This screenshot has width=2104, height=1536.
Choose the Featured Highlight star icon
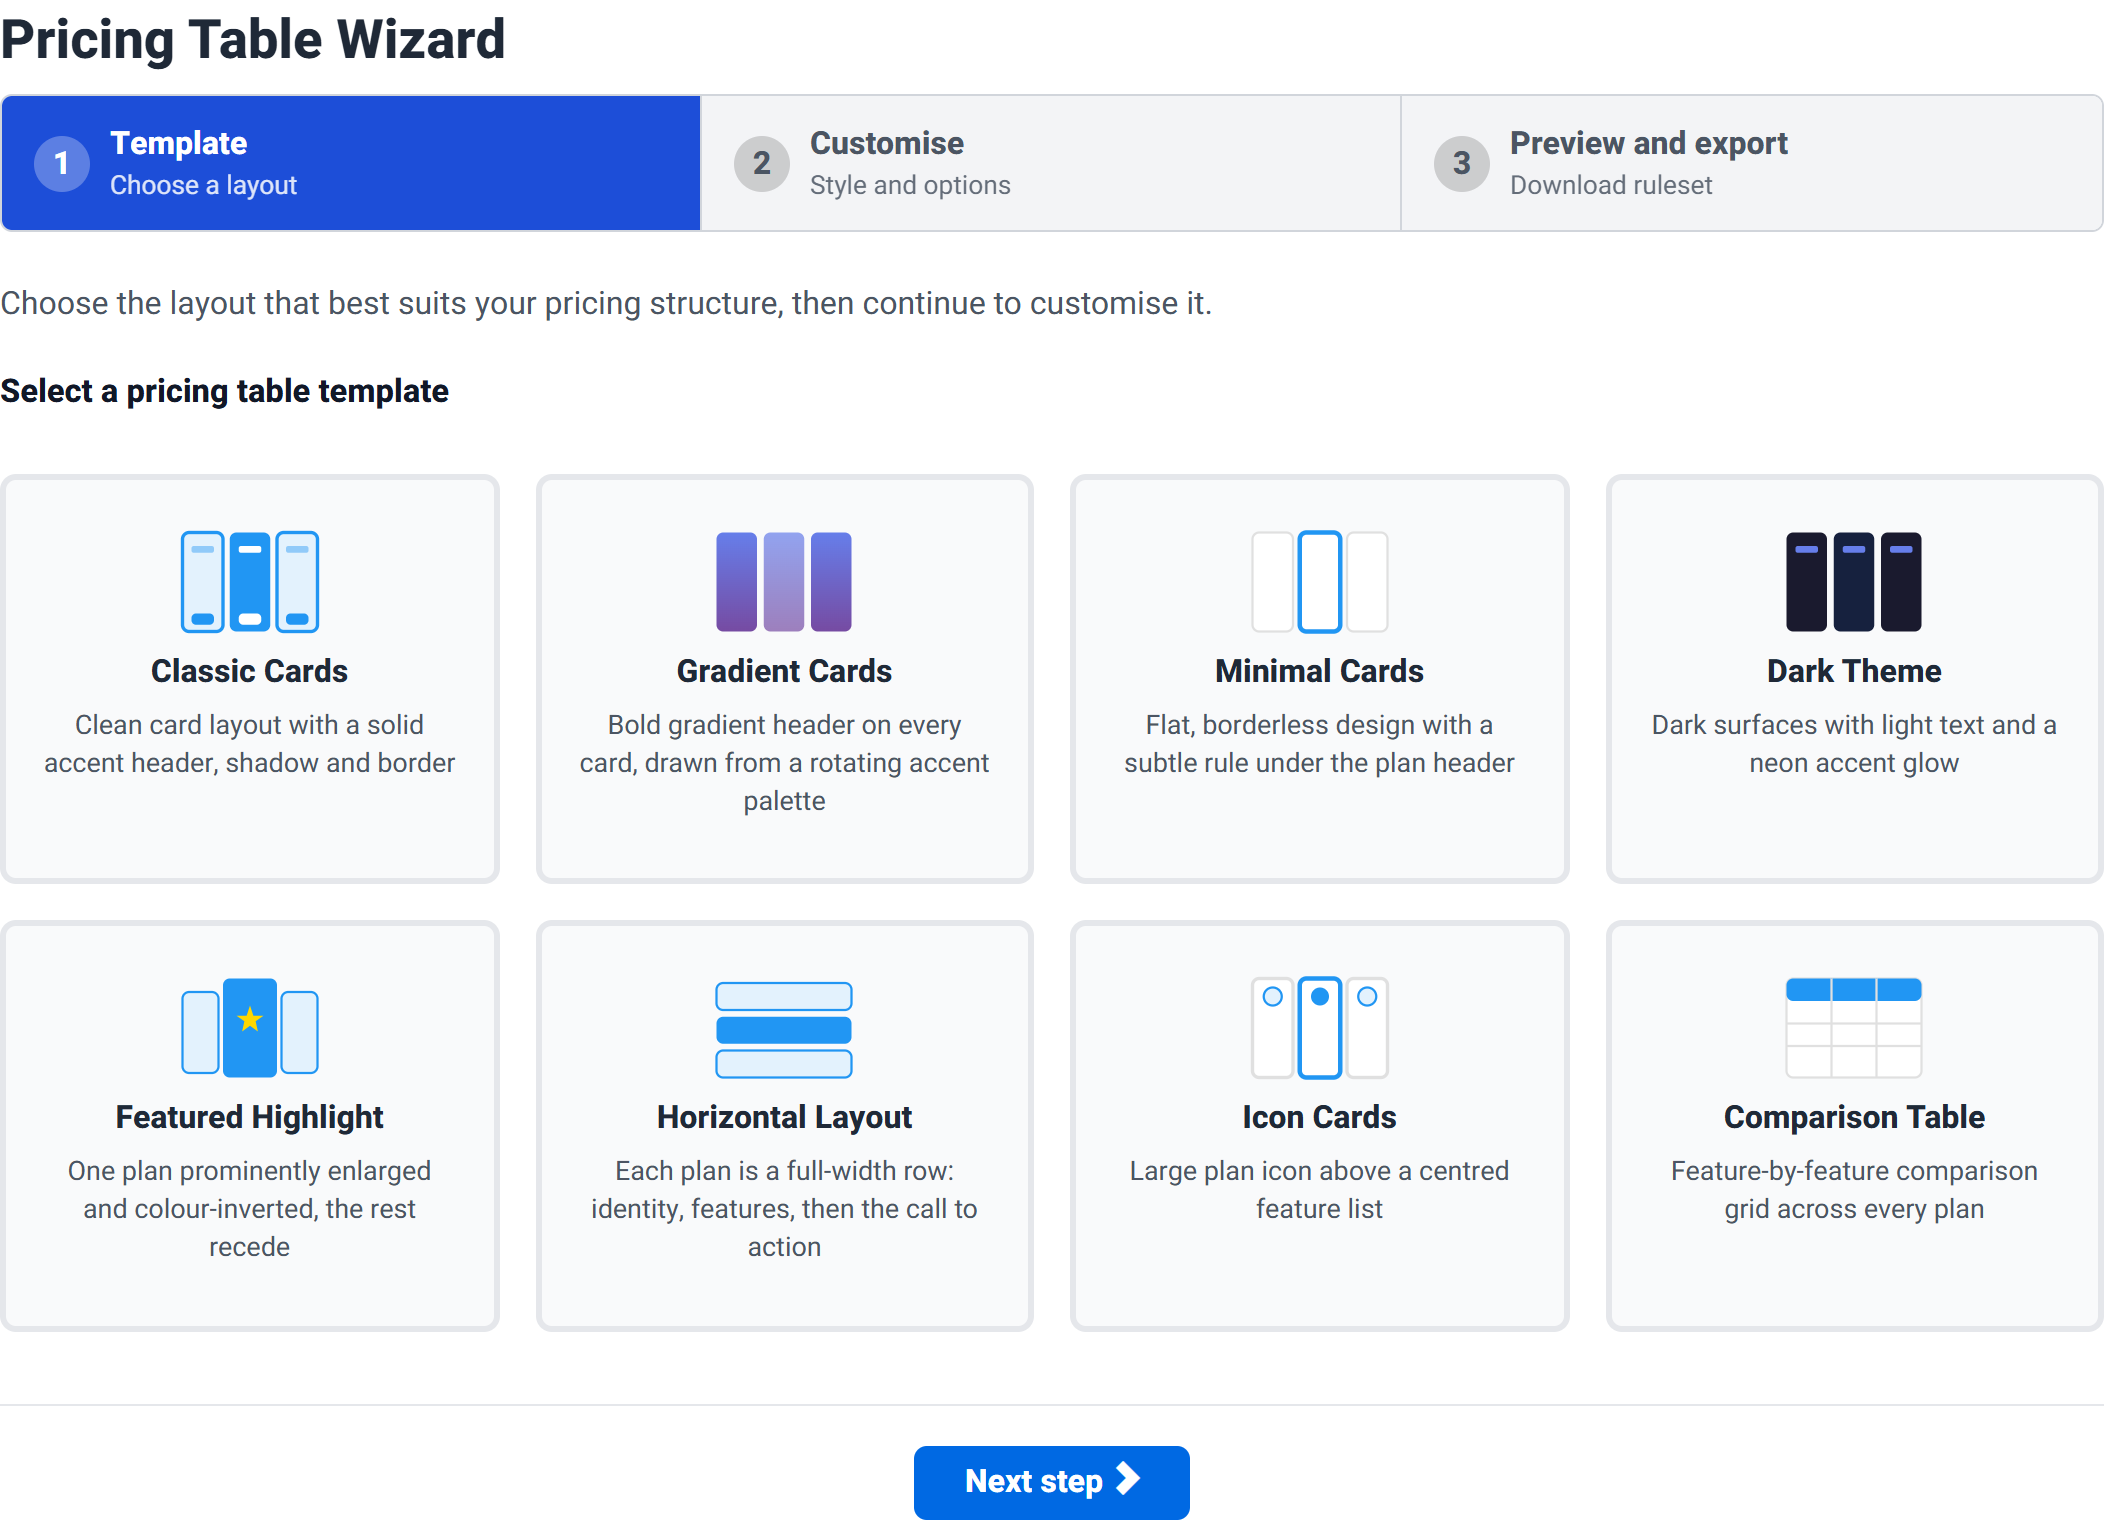tap(250, 1028)
